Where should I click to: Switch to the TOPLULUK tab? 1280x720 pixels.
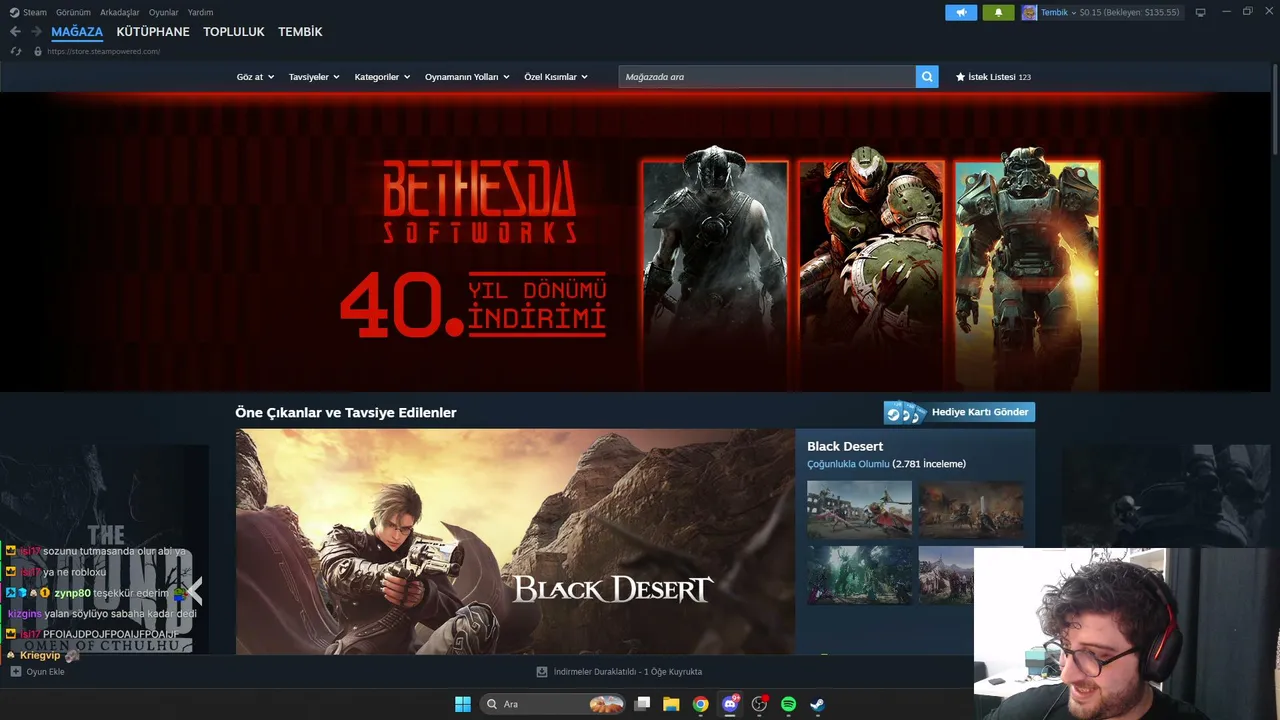pos(234,32)
